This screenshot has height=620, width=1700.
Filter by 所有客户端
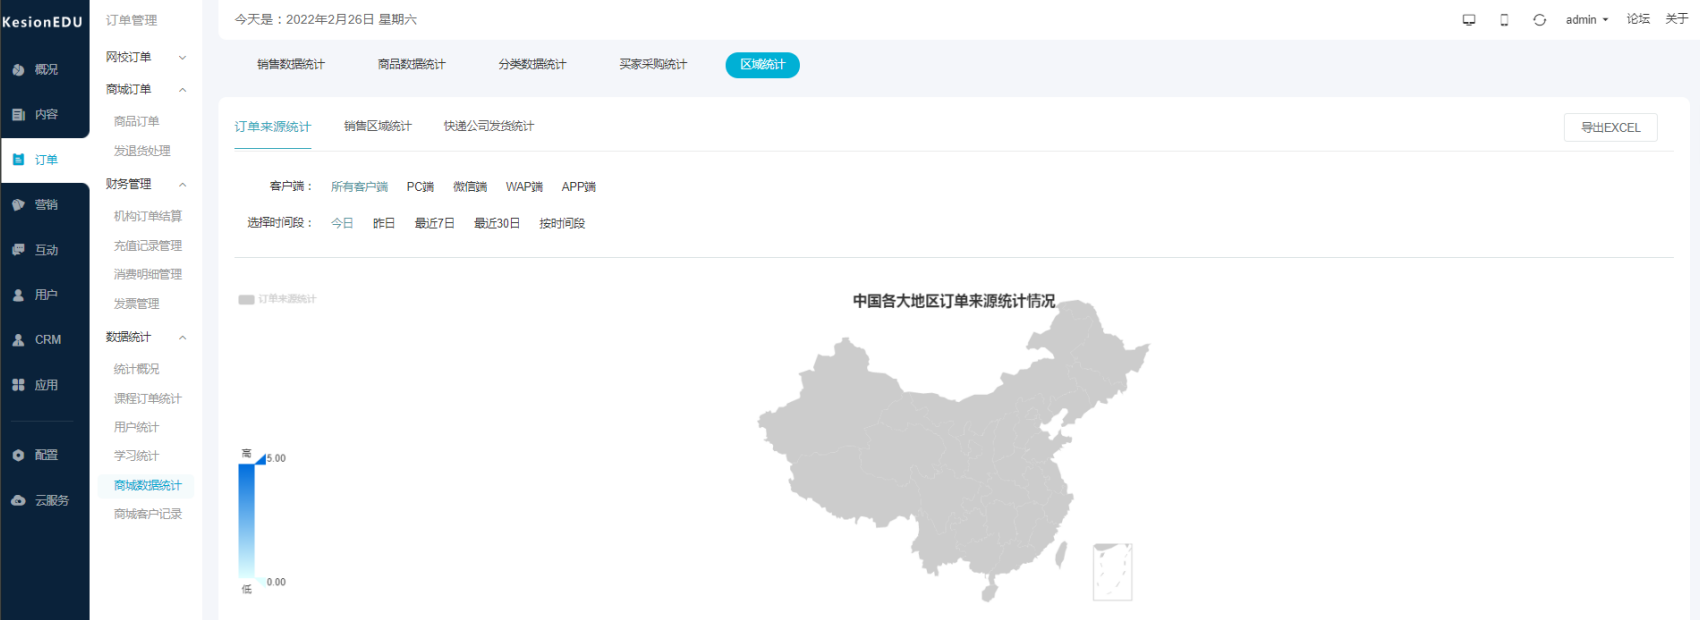tap(359, 187)
